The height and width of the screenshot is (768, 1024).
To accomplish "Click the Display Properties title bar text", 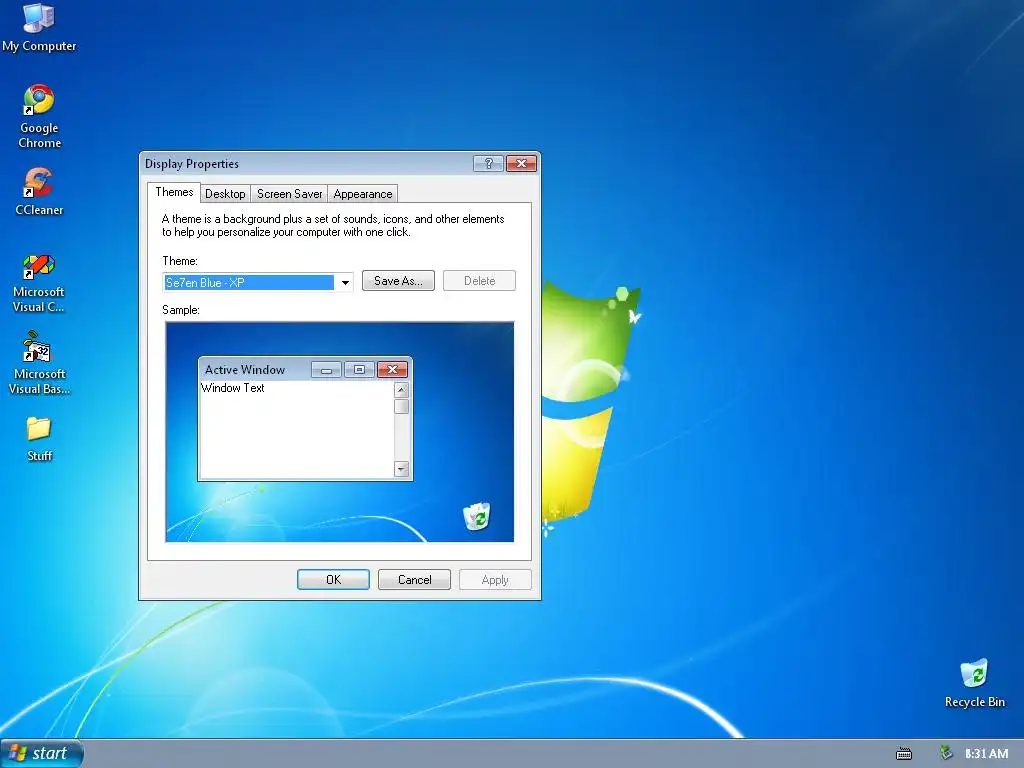I will (x=191, y=164).
